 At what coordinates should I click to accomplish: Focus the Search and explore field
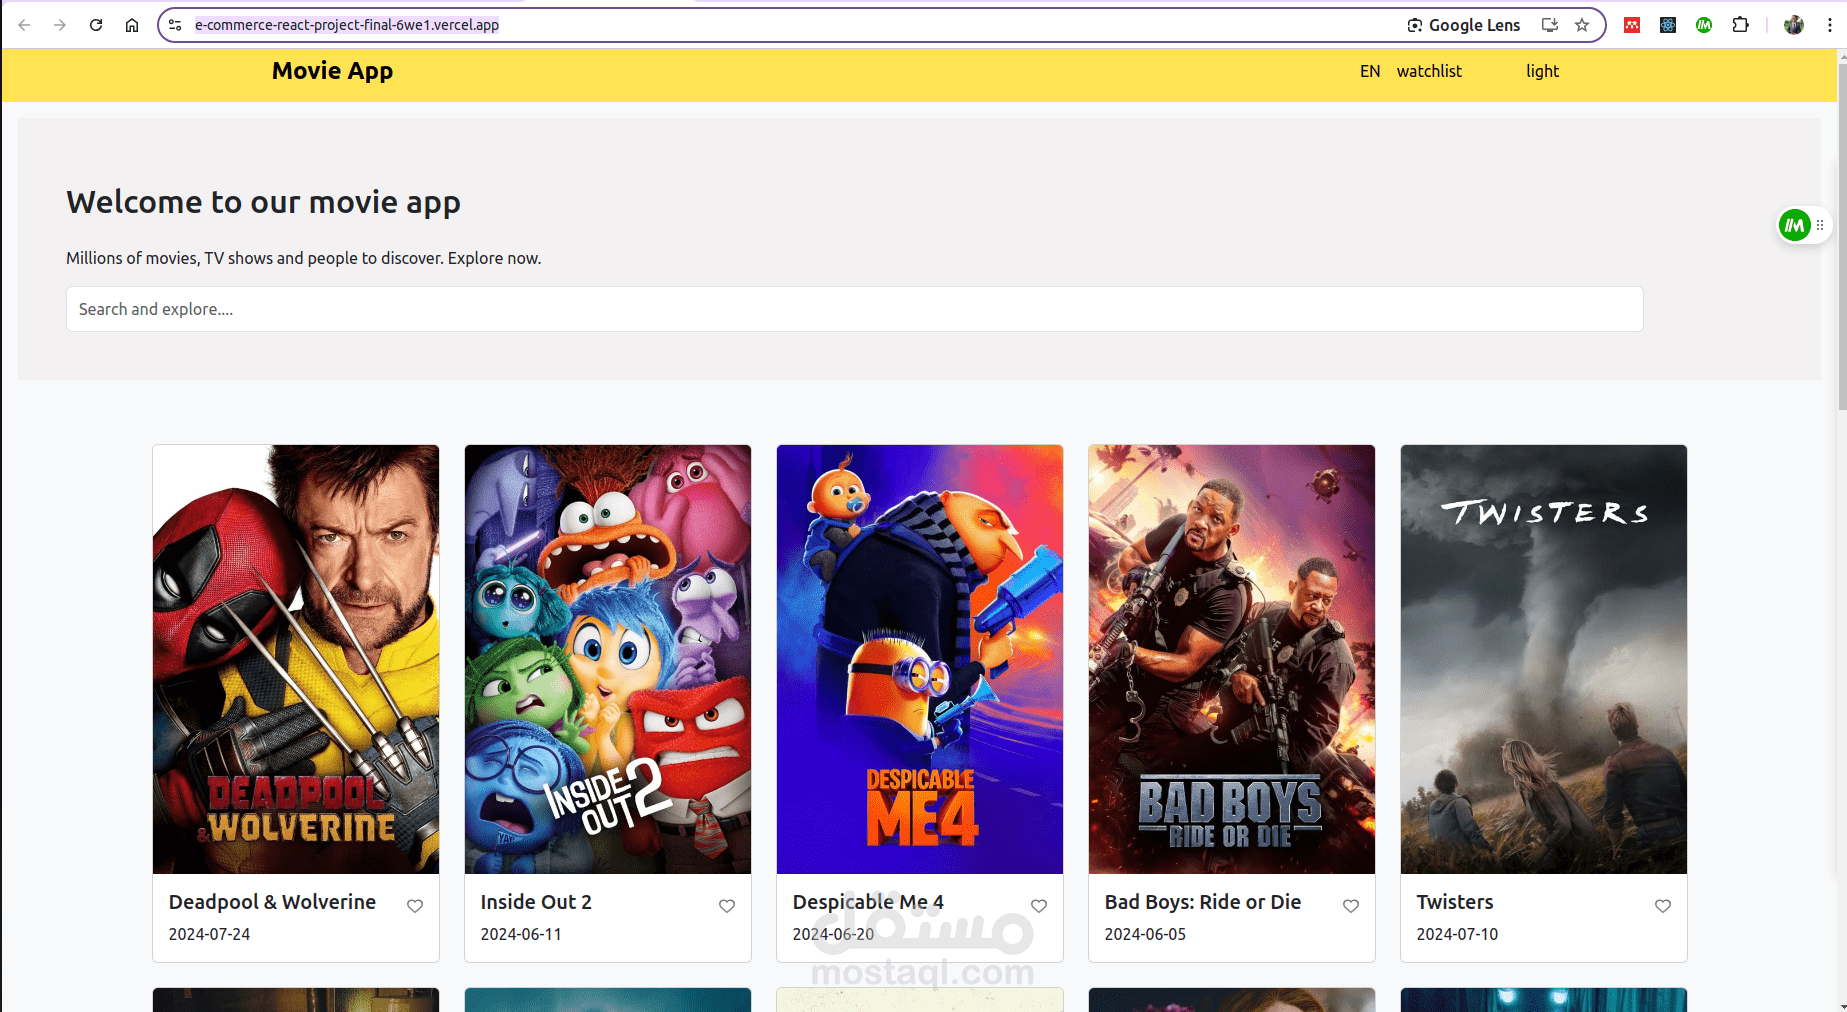point(855,309)
